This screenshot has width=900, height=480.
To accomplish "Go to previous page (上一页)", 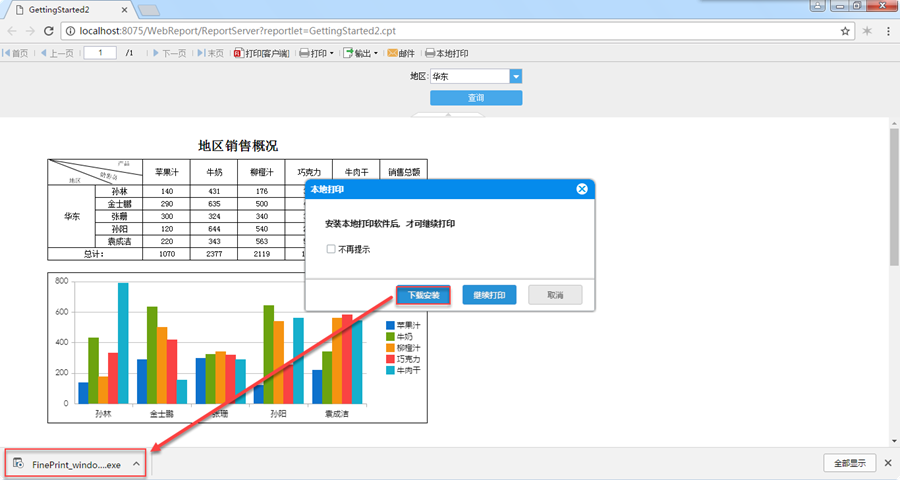I will pos(57,53).
